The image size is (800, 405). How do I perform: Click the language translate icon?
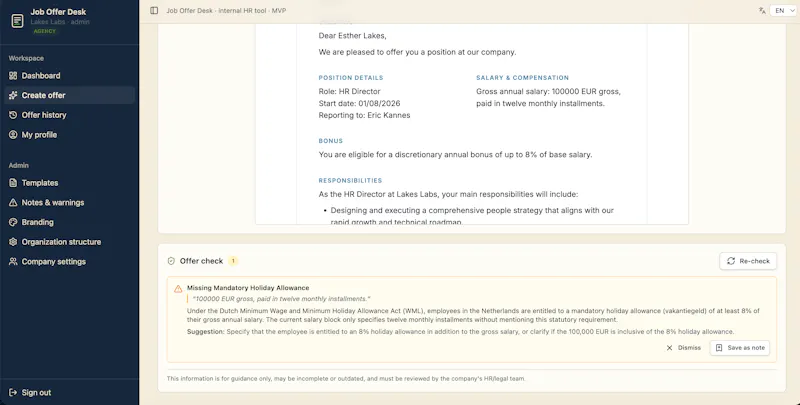762,10
